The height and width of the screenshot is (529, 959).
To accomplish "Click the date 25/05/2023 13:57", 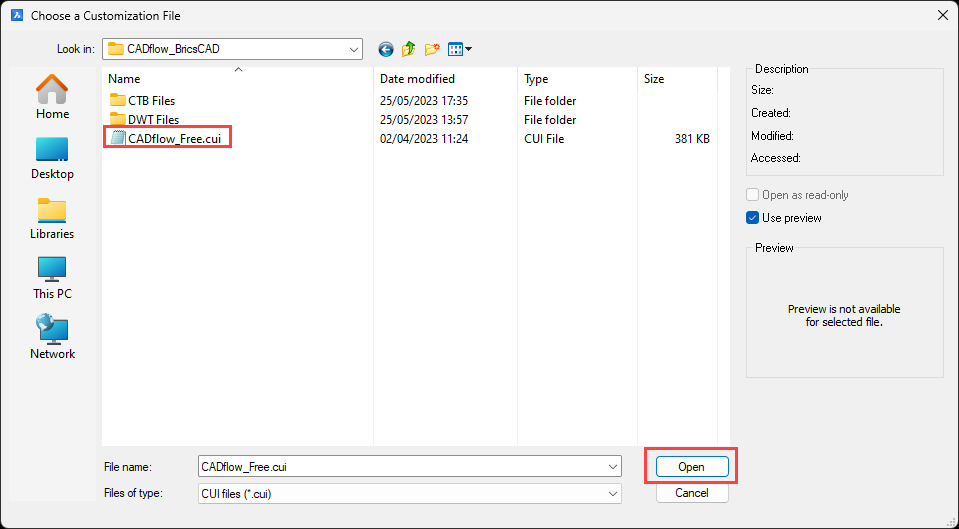I will click(x=424, y=120).
